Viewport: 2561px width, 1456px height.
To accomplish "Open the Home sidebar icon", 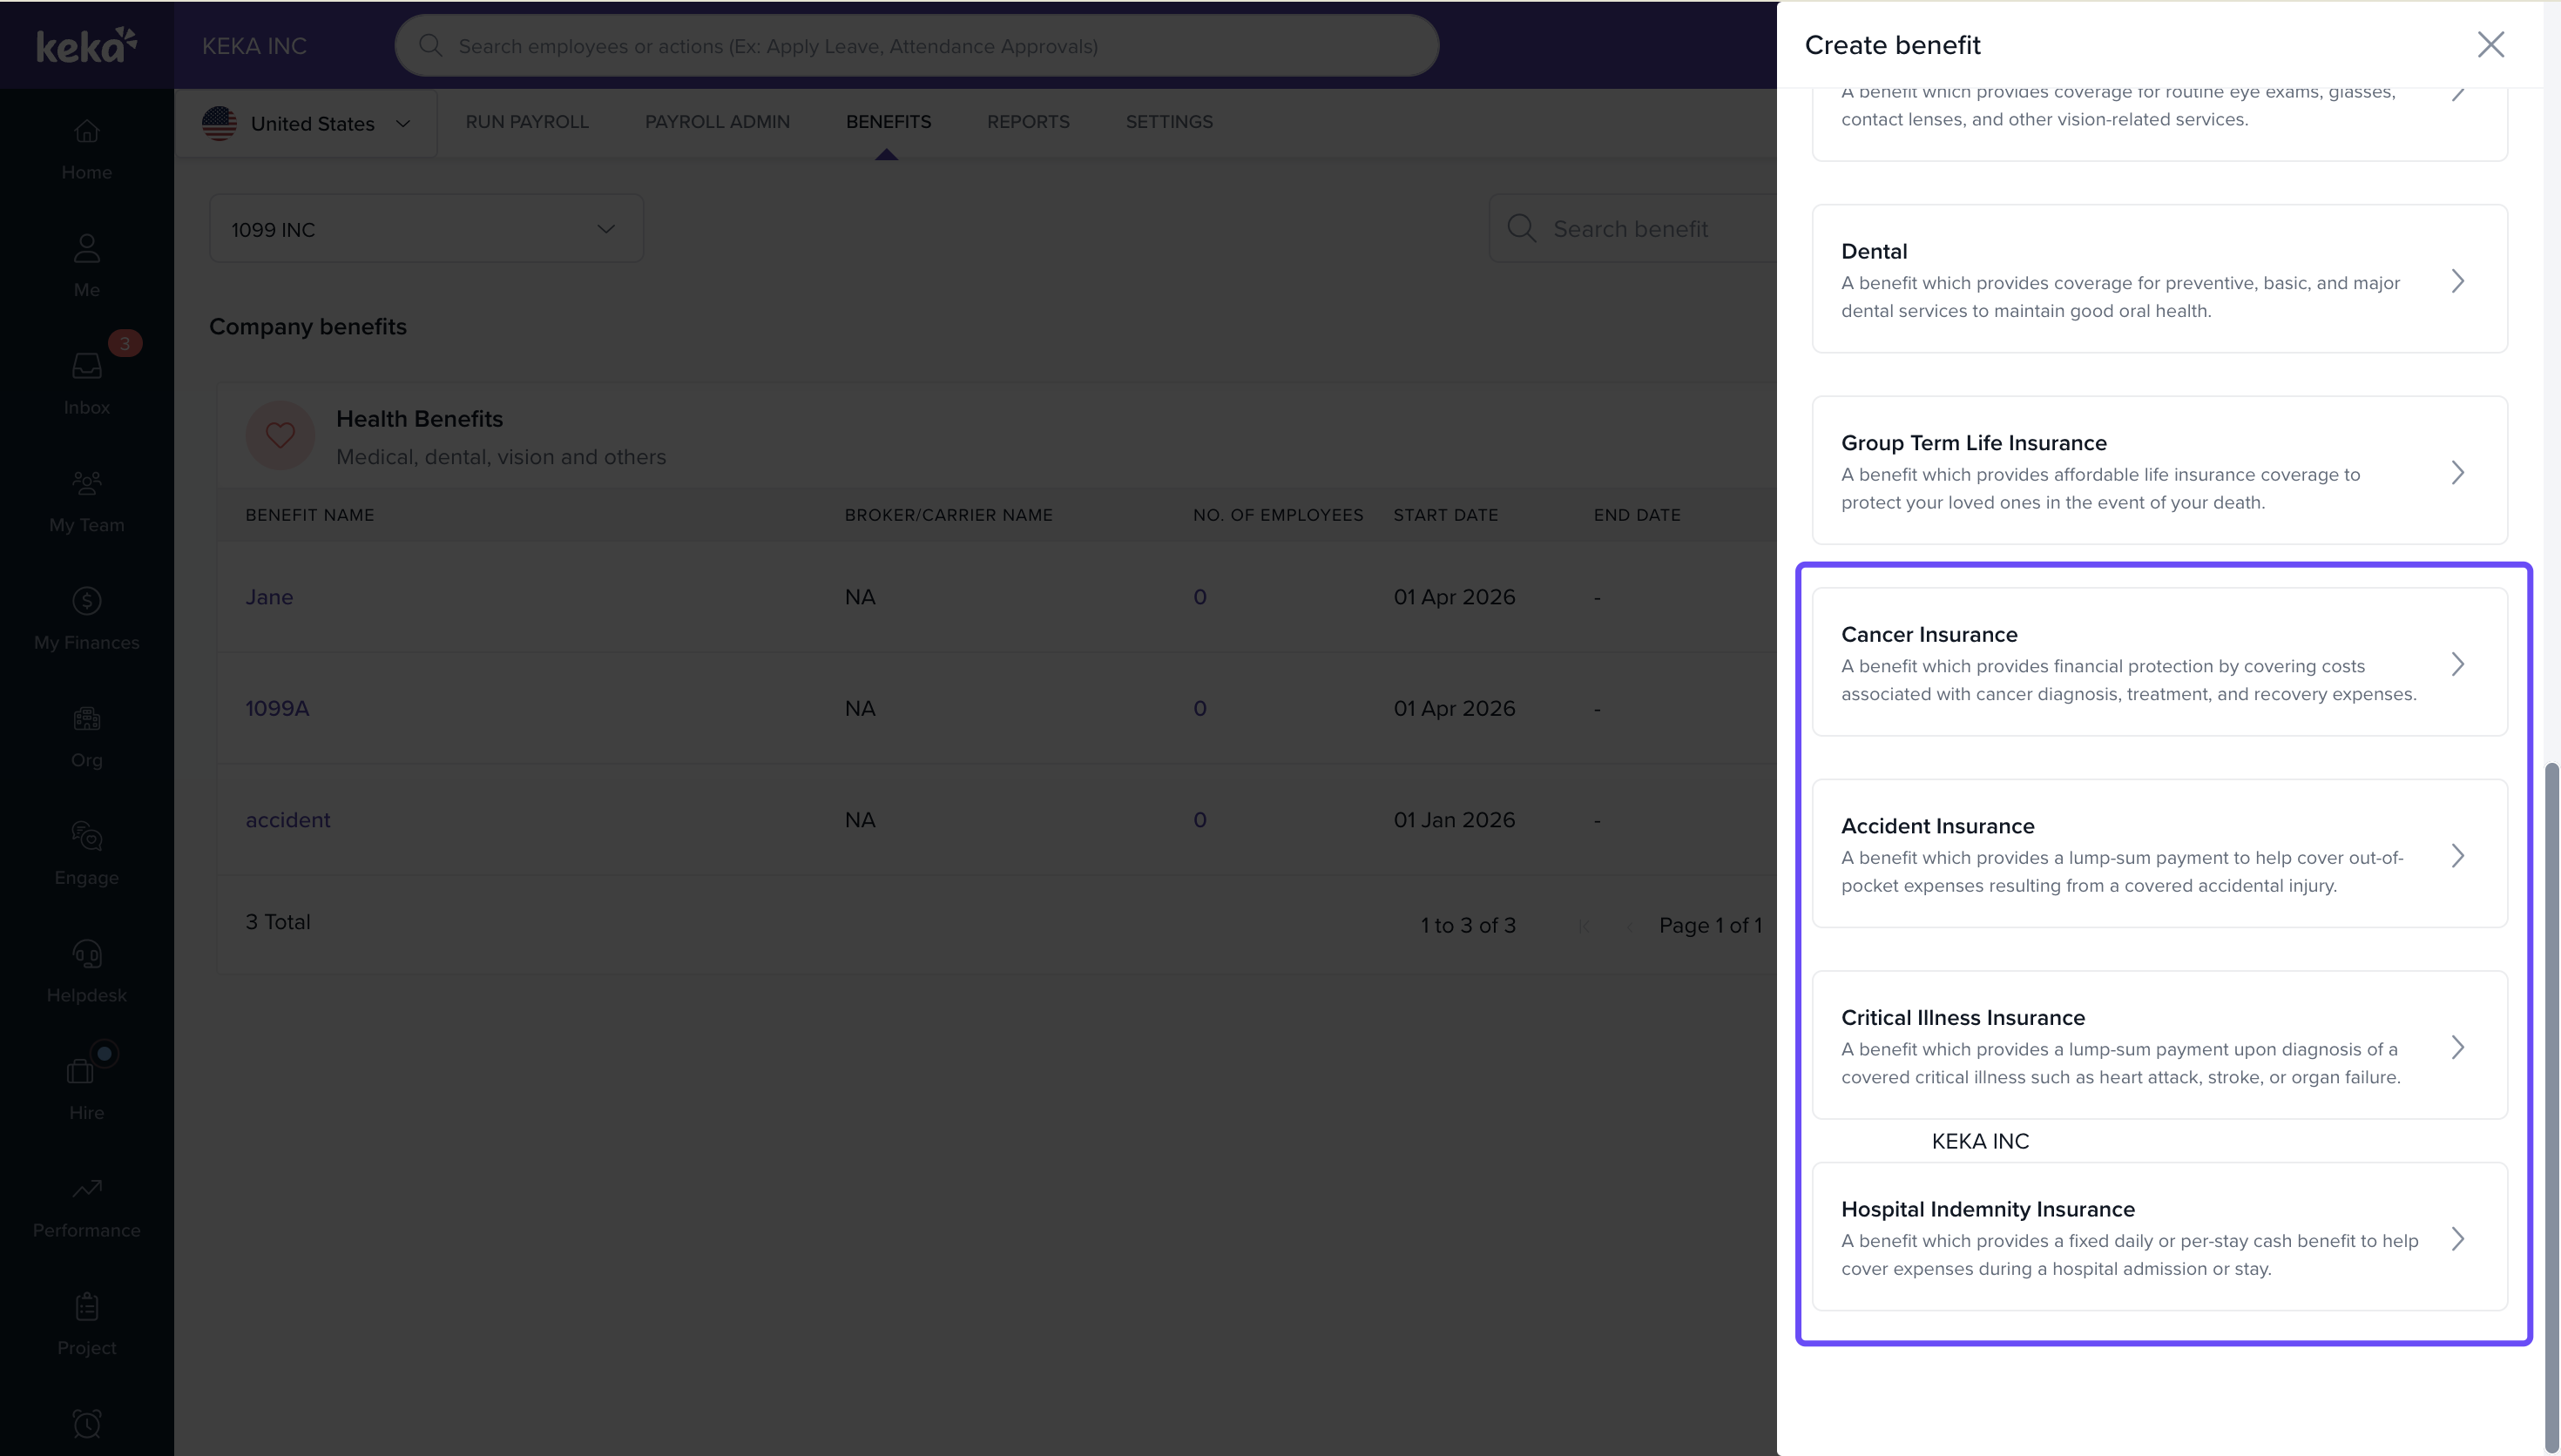I will coord(87,132).
